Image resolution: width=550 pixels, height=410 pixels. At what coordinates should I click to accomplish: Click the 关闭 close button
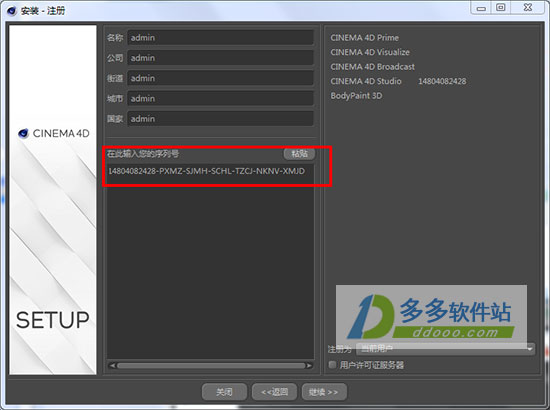(224, 392)
